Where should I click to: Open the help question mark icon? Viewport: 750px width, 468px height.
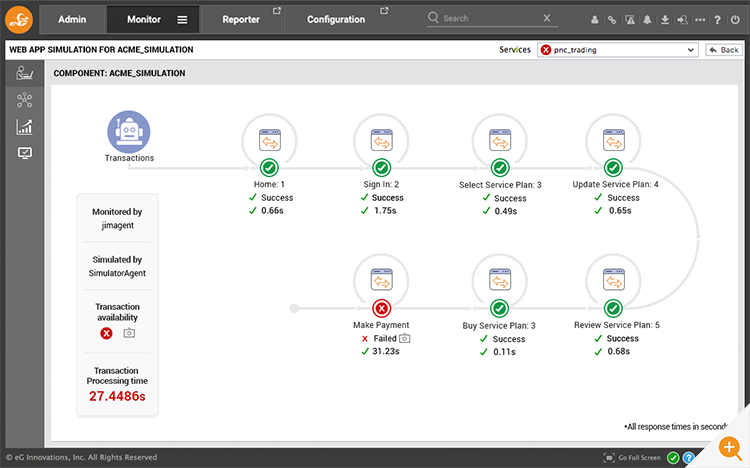[717, 20]
